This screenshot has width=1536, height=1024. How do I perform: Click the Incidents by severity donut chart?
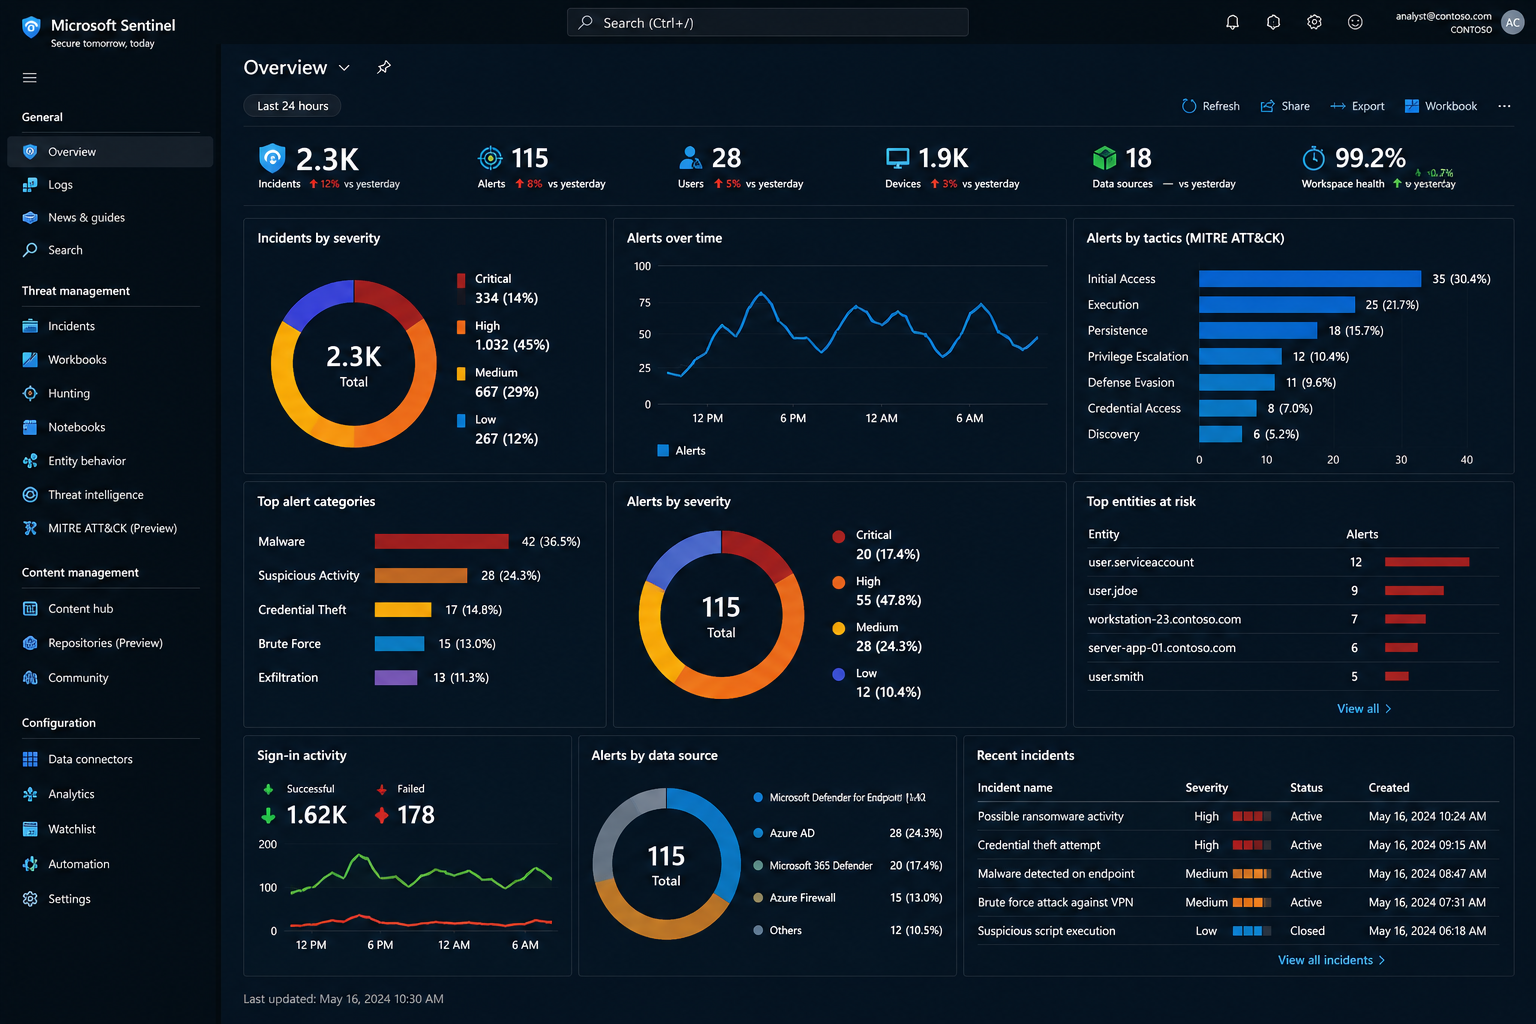354,364
